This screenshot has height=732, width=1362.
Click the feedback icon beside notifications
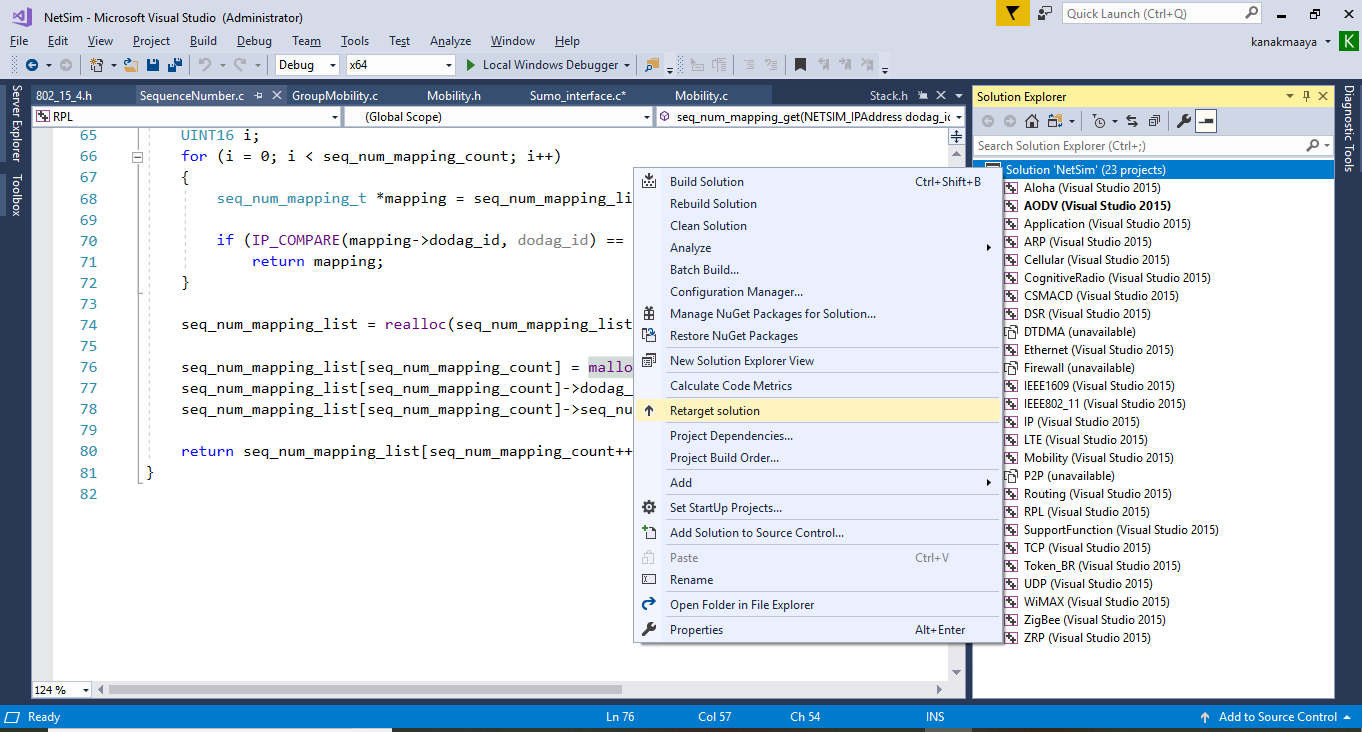pos(1045,13)
